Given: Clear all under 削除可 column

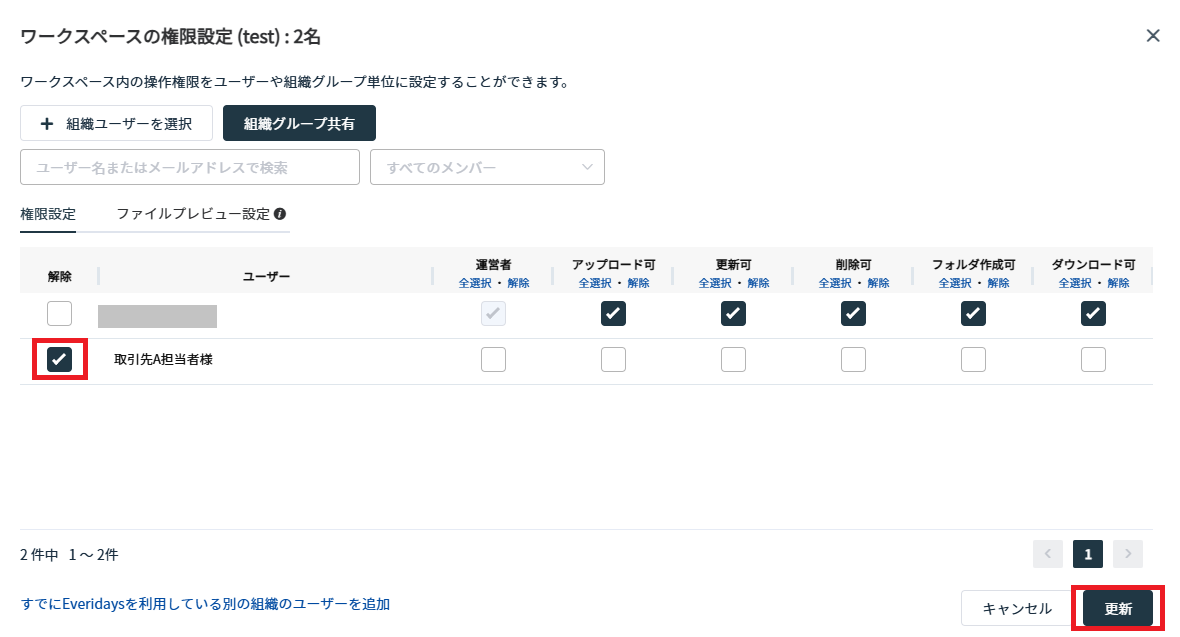Looking at the screenshot, I should click(878, 283).
